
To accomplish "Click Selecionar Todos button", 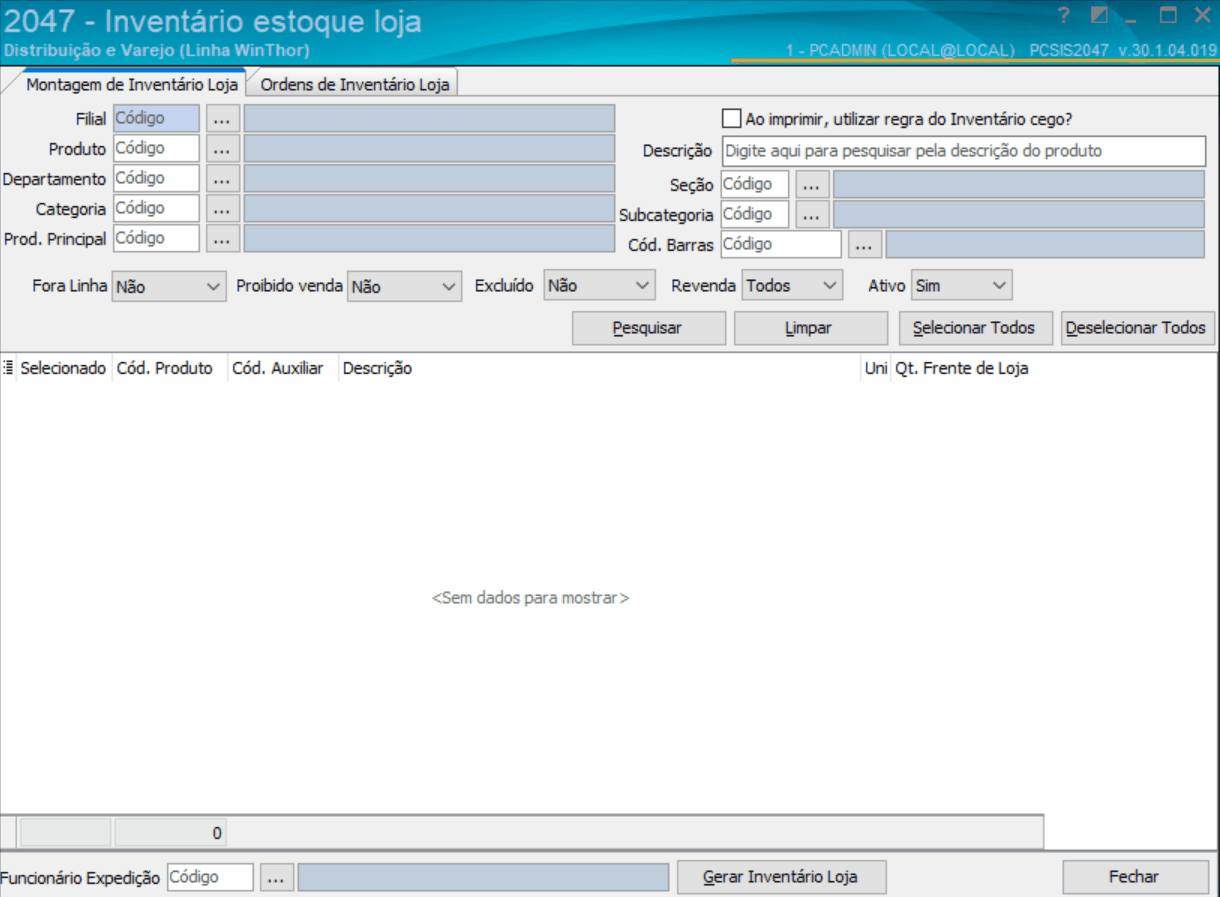I will coord(976,328).
